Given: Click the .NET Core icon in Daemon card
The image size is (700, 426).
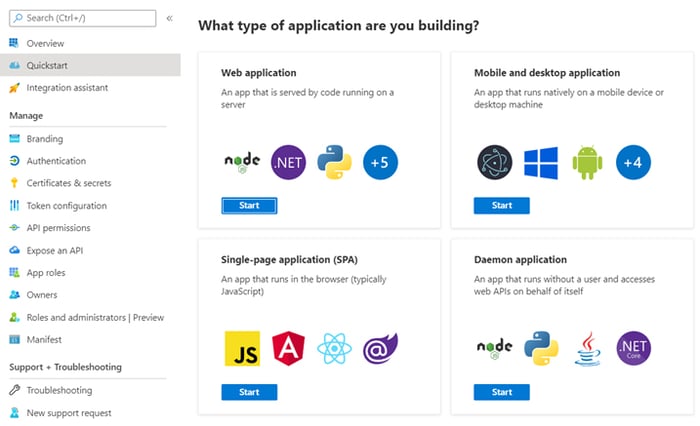Looking at the screenshot, I should (633, 348).
